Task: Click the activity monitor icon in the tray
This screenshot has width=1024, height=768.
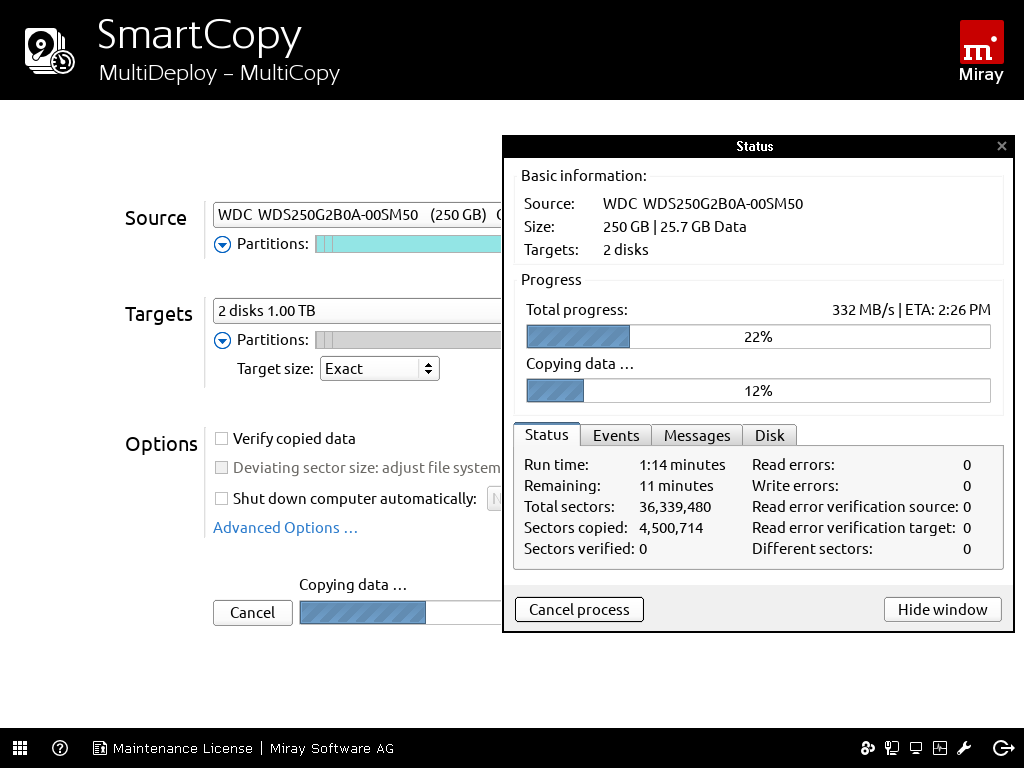Action: tap(939, 747)
